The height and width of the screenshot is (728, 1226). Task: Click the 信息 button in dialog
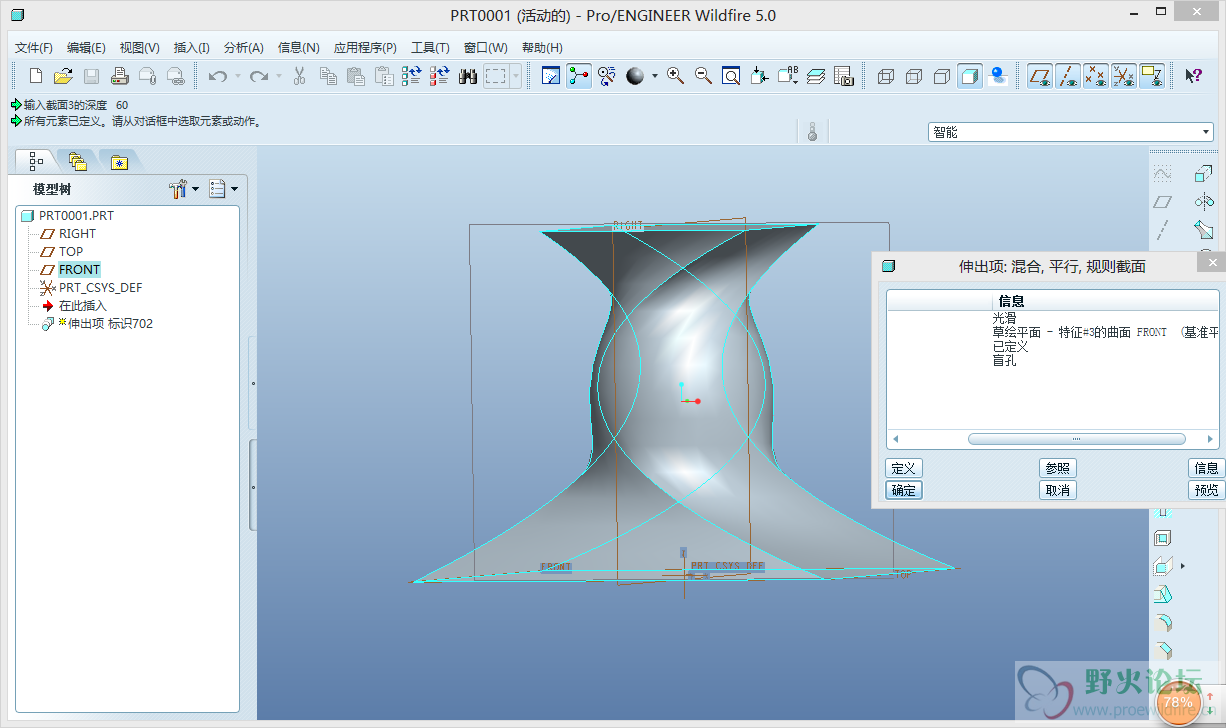coord(1207,468)
